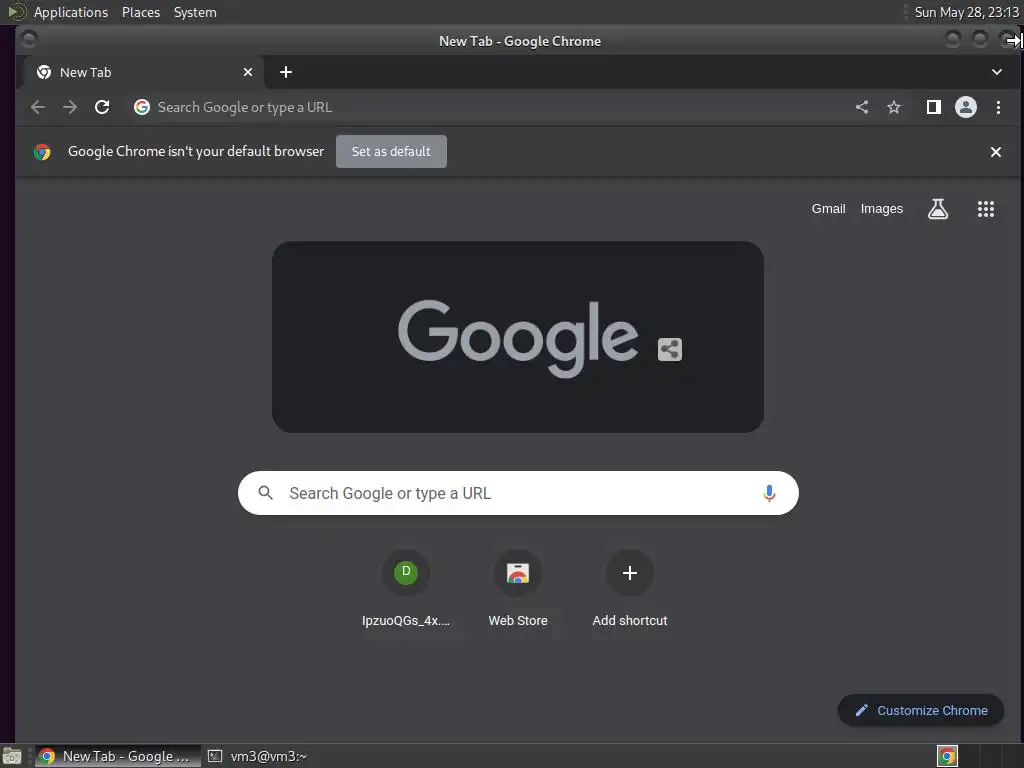Select the New Tab tab

pos(144,72)
